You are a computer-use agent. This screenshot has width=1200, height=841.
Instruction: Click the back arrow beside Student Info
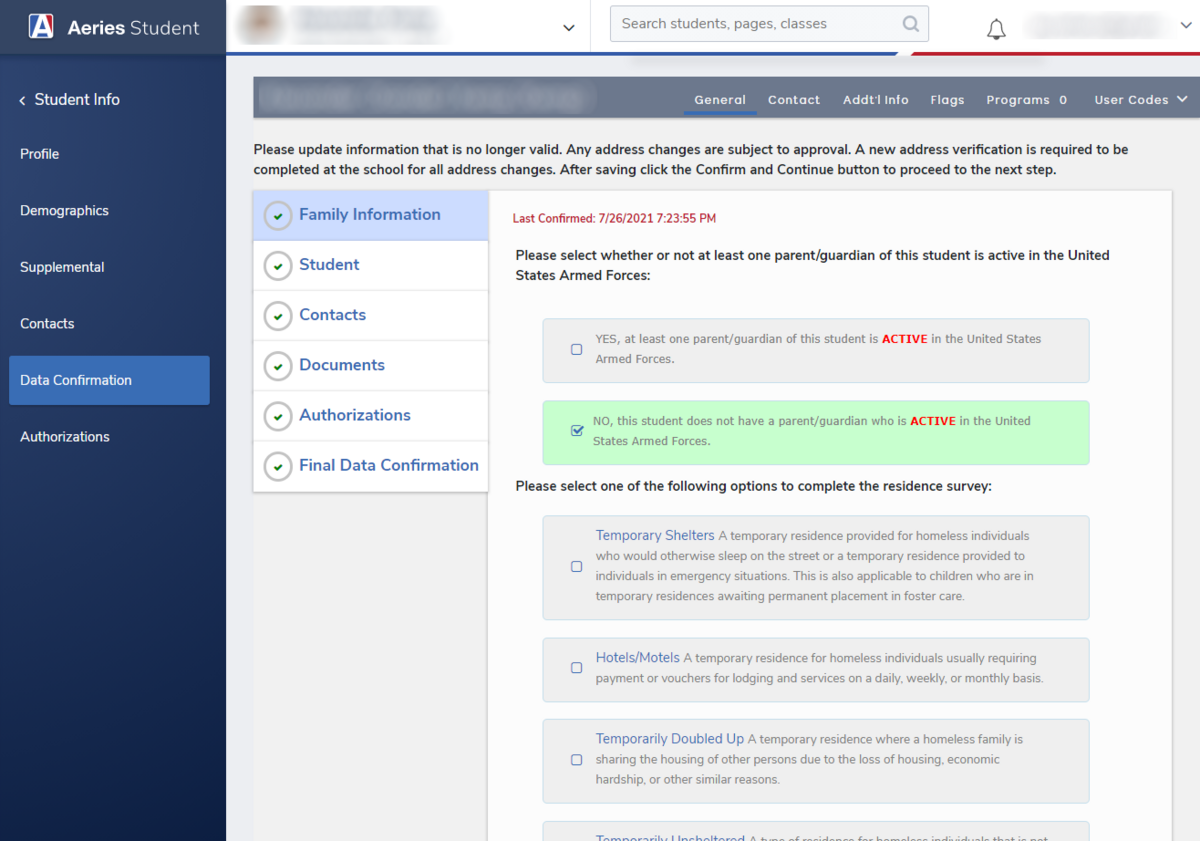pyautogui.click(x=22, y=100)
